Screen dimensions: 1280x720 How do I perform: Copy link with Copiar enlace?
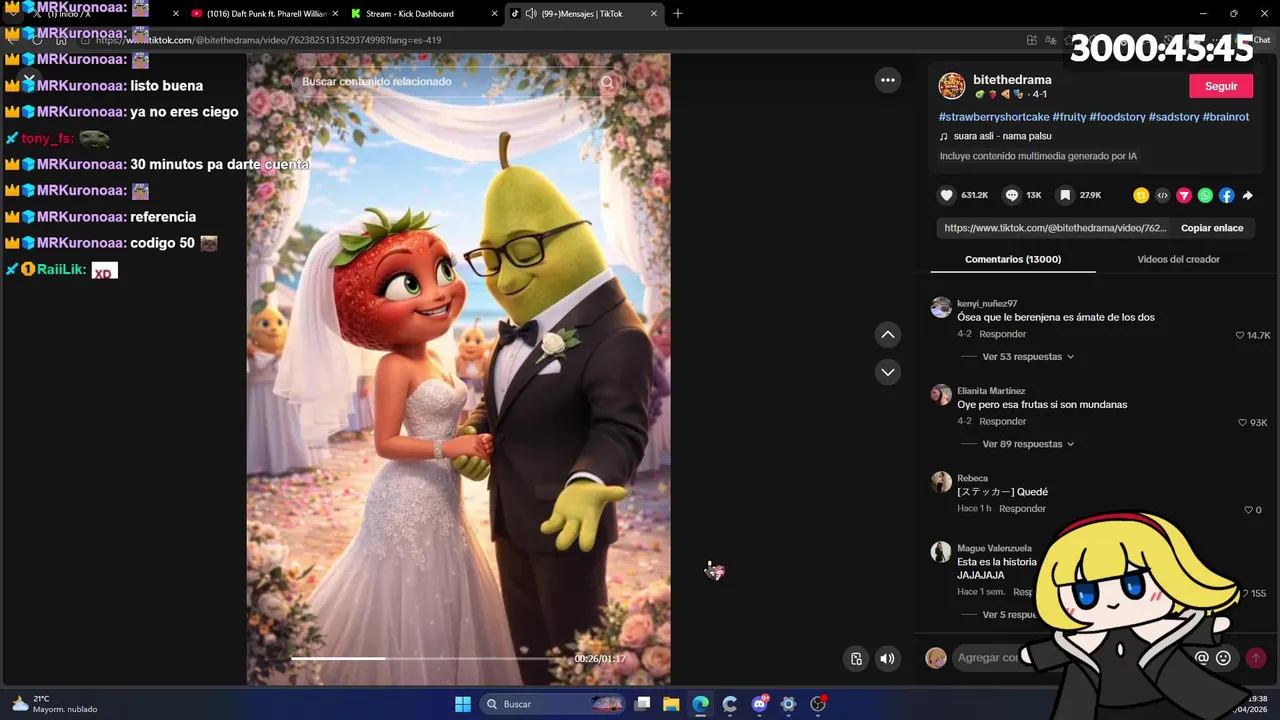click(1212, 228)
